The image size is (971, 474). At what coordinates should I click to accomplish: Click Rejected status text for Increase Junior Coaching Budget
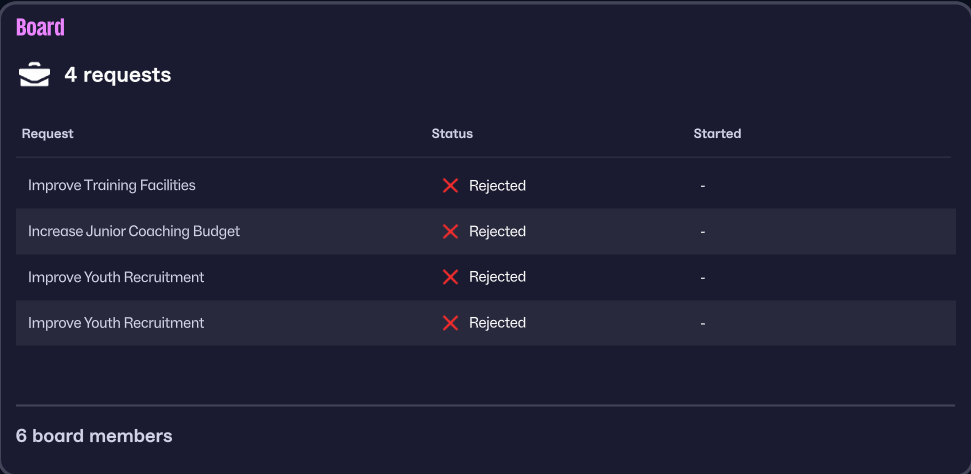click(x=497, y=231)
